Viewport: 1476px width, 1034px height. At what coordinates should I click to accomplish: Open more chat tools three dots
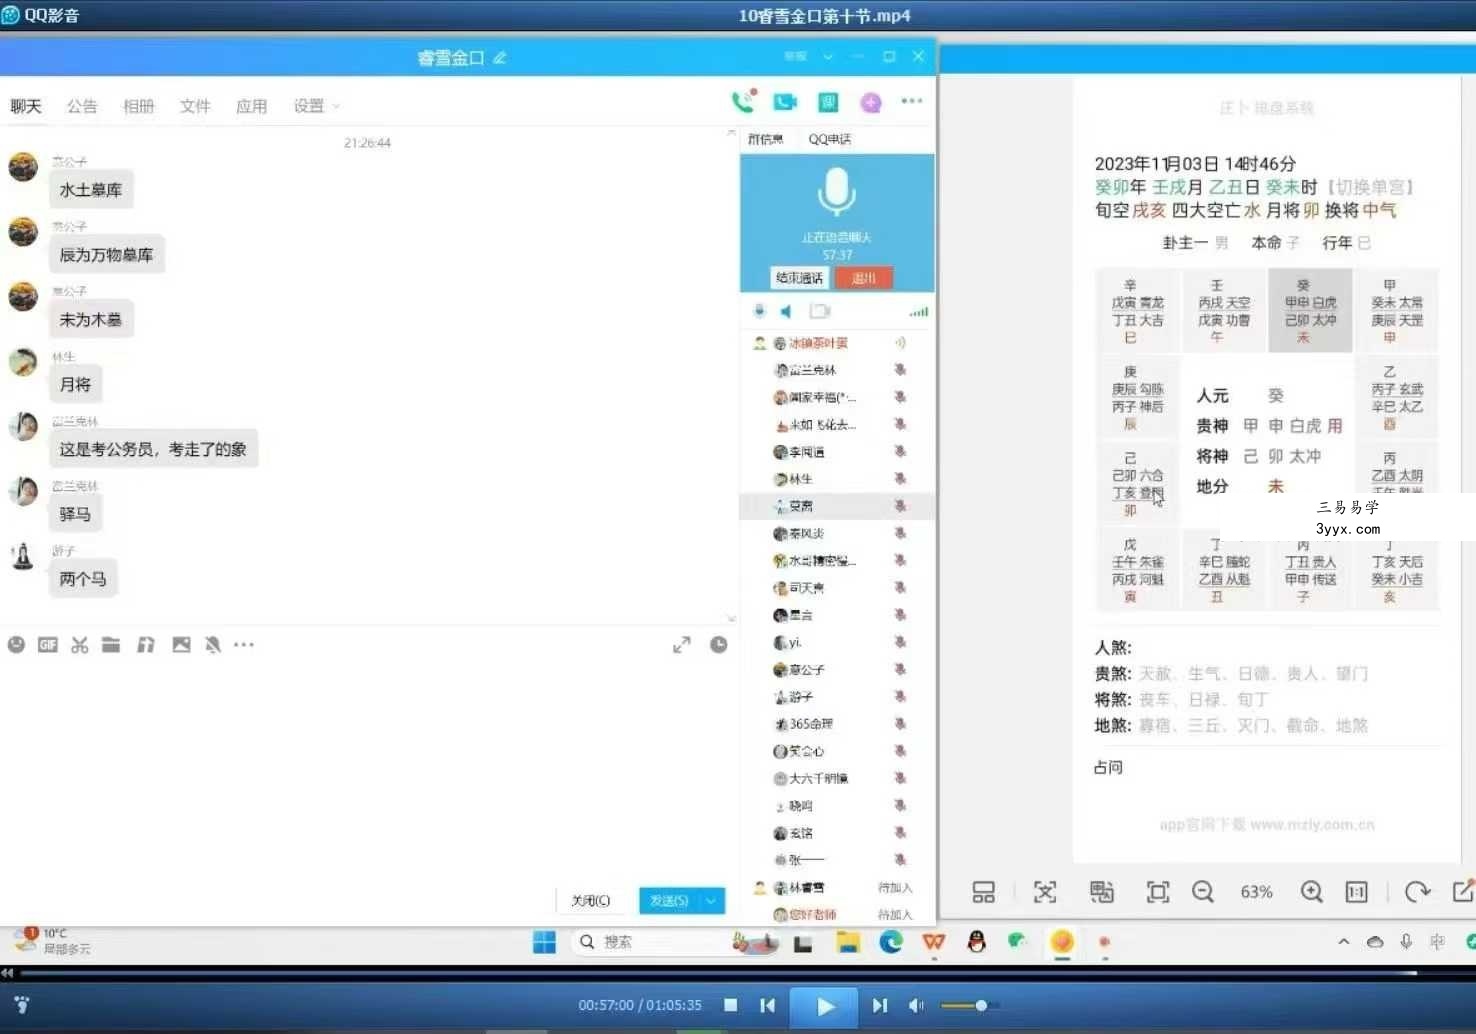pyautogui.click(x=244, y=645)
